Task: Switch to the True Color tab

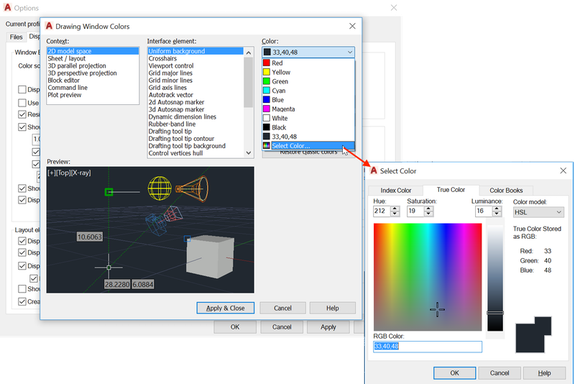Action: [x=451, y=190]
